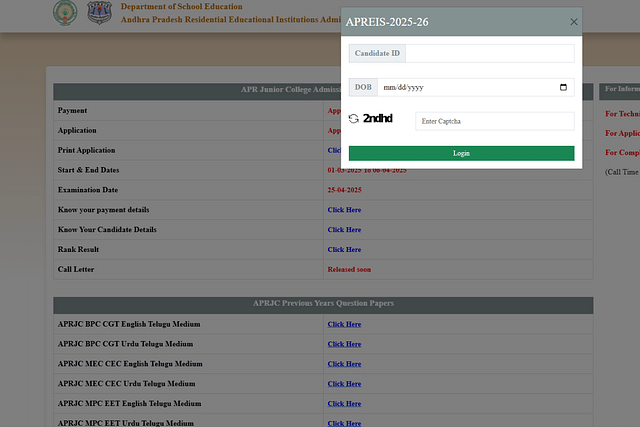640x427 pixels.
Task: Focus the Candidate ID input field
Action: 490,53
